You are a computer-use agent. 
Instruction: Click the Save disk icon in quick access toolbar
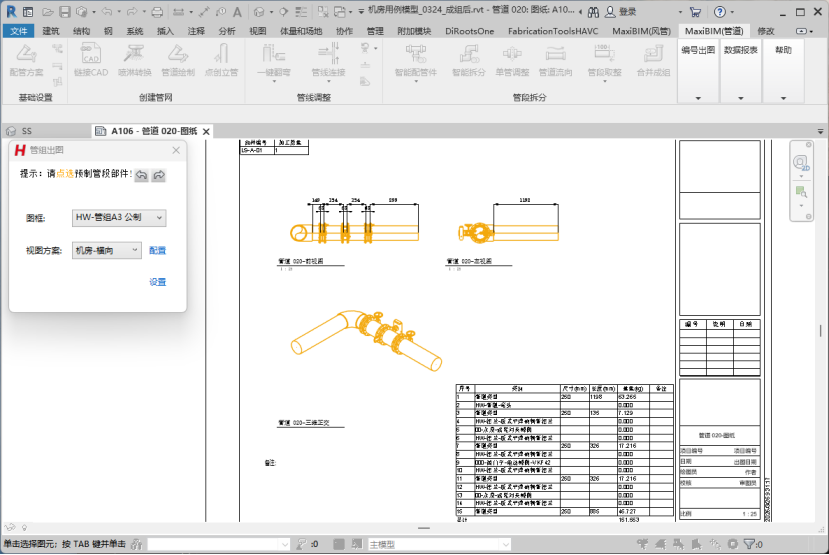65,12
